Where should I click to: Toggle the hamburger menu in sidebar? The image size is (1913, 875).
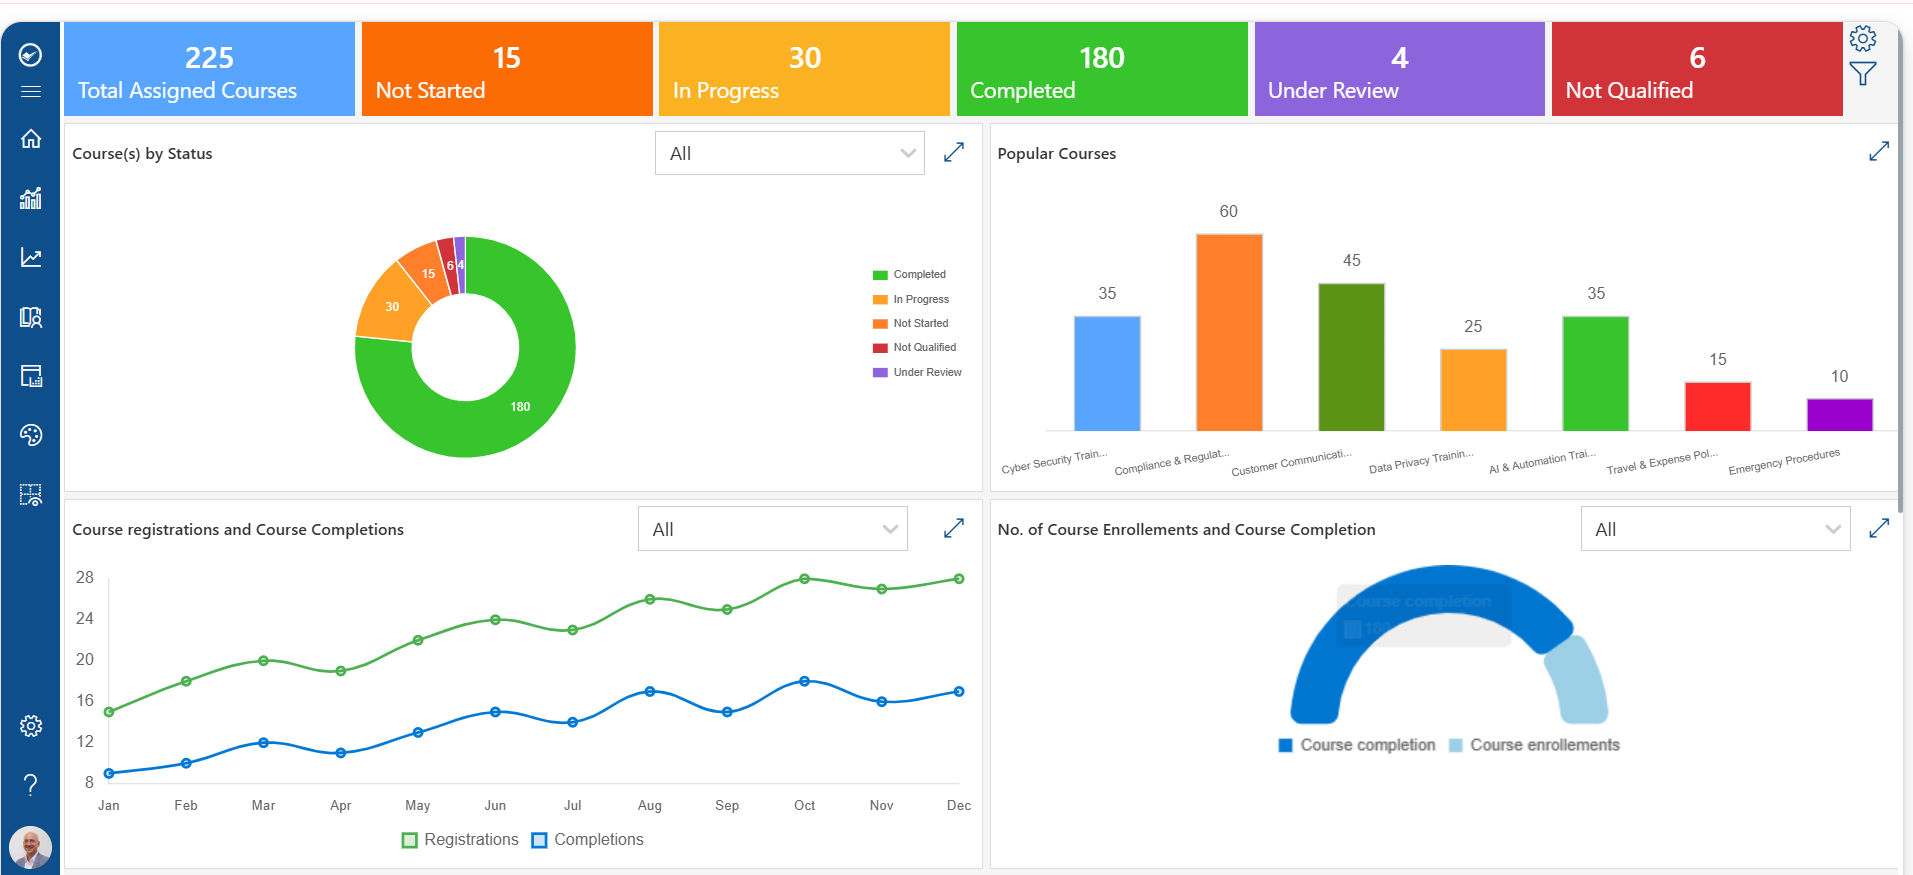(31, 91)
